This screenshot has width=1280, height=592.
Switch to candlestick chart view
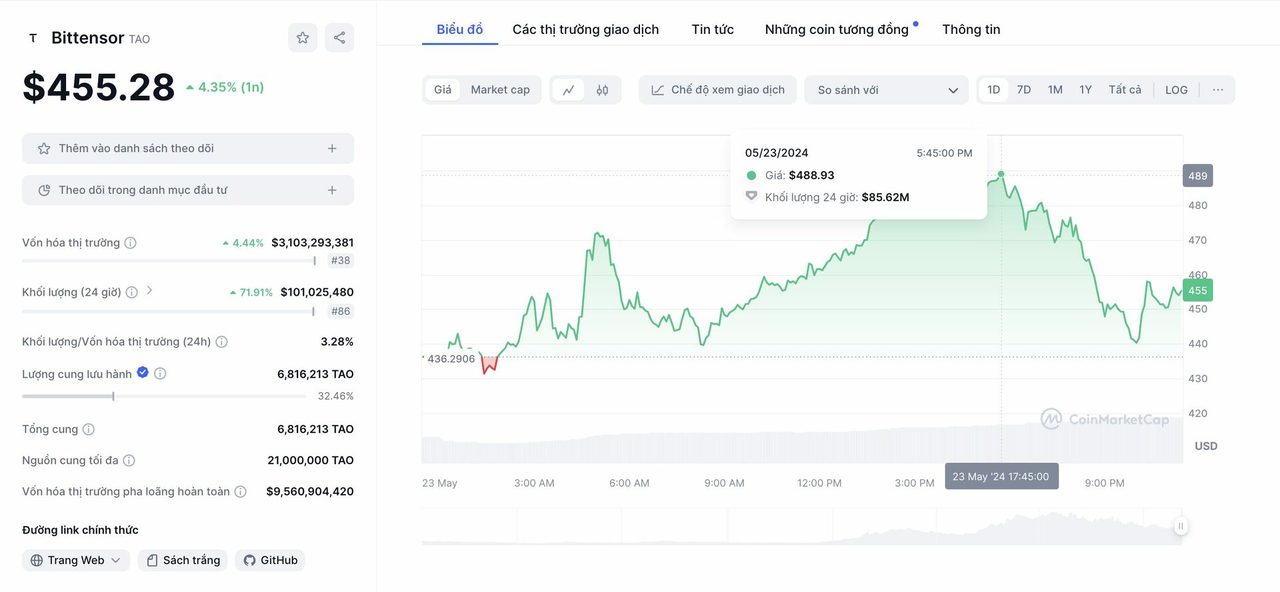point(602,90)
